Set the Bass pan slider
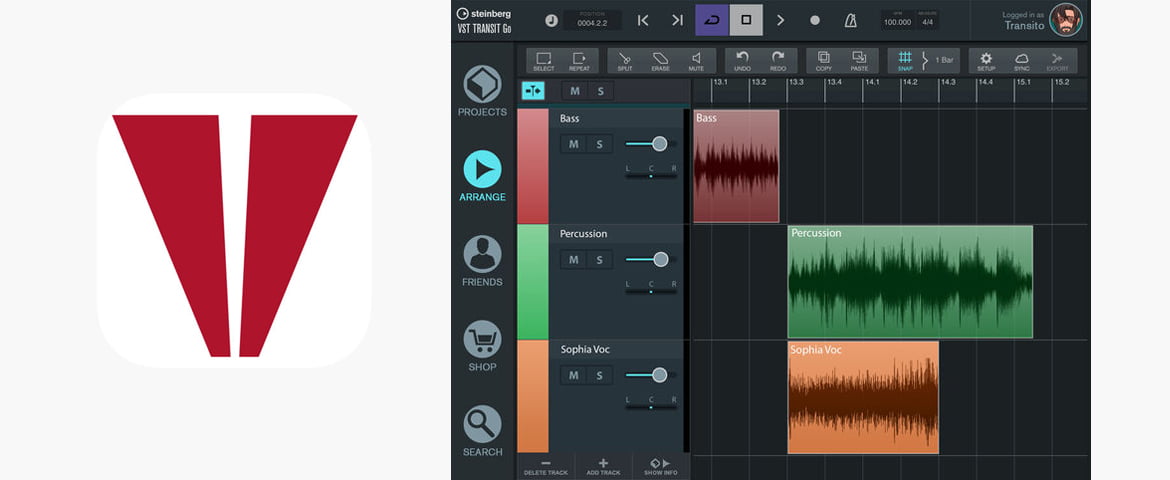1170x480 pixels. 651,176
